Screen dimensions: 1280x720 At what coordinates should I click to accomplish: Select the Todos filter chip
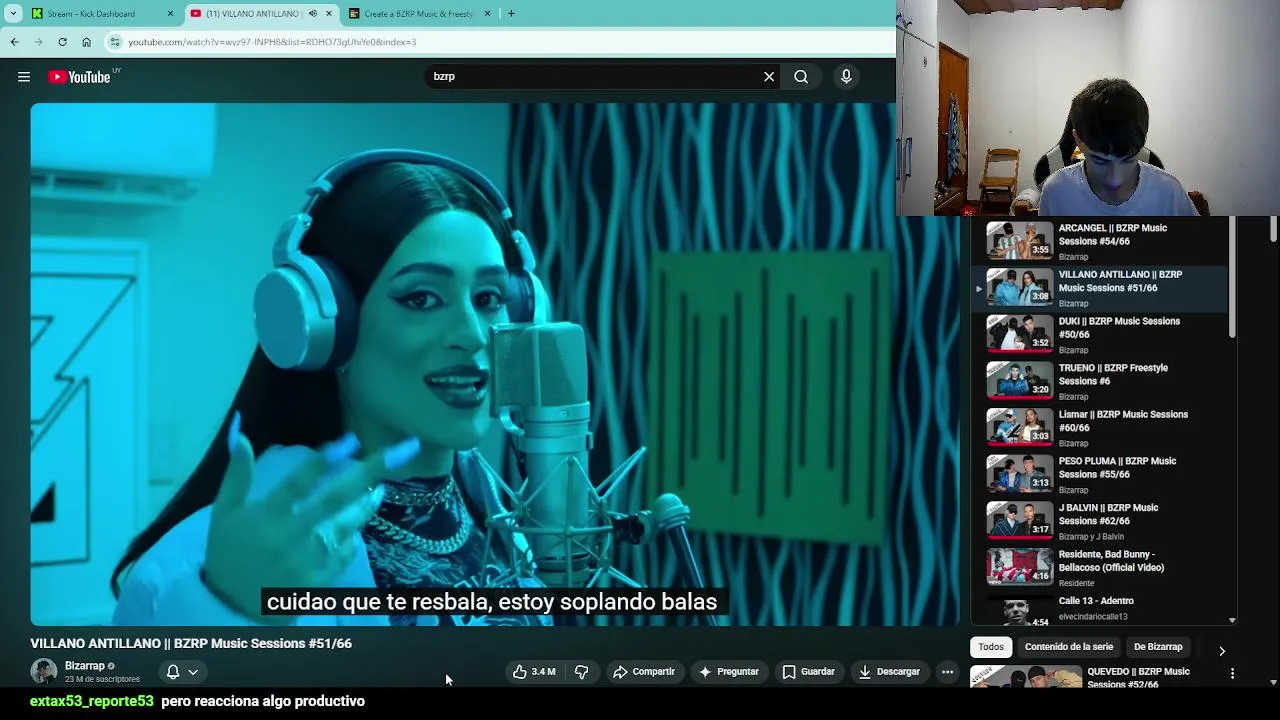991,647
